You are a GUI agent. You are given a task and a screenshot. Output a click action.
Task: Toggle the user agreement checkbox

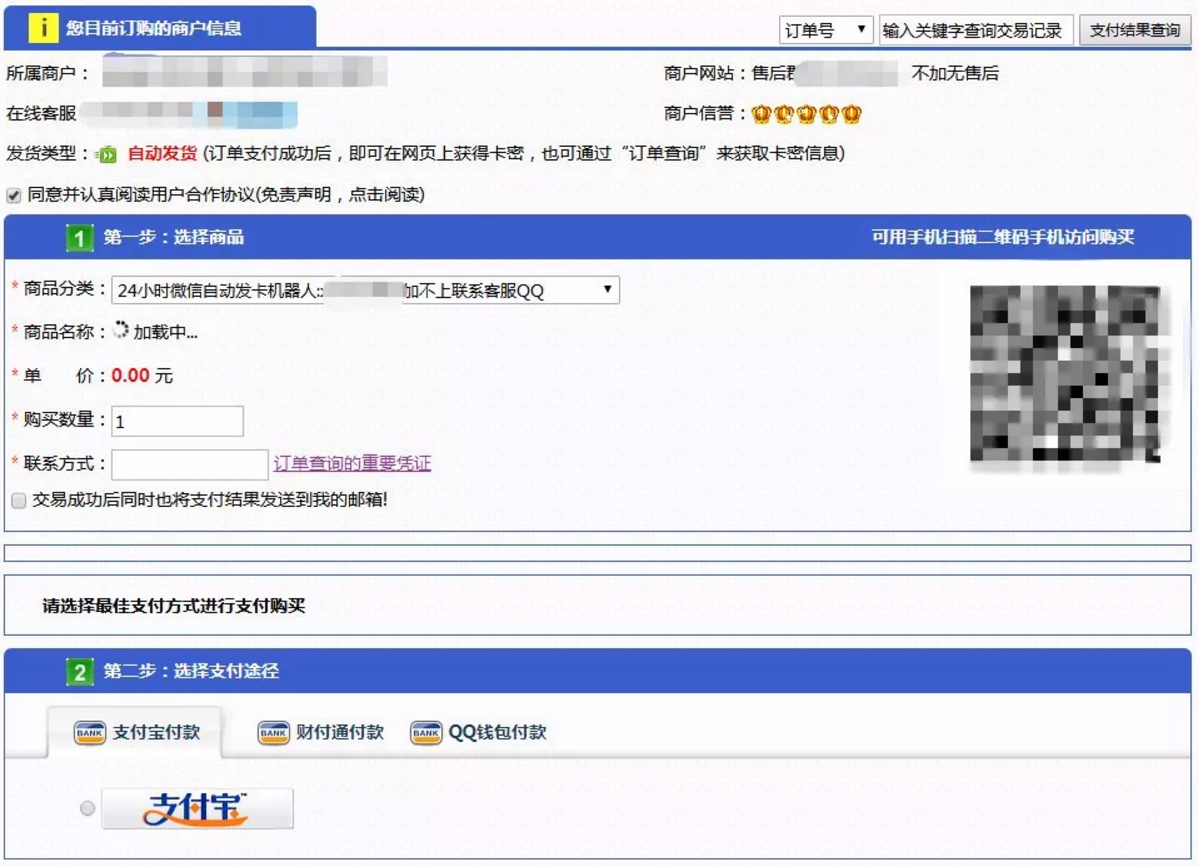(x=14, y=195)
